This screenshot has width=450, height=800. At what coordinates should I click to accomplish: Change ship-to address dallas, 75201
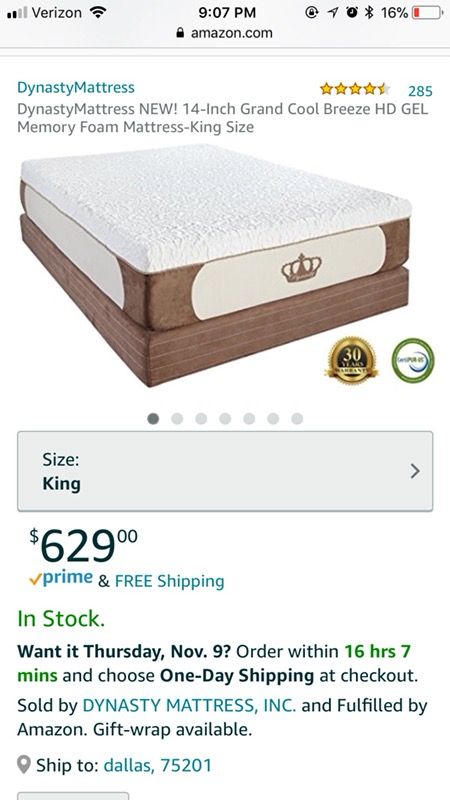point(157,765)
